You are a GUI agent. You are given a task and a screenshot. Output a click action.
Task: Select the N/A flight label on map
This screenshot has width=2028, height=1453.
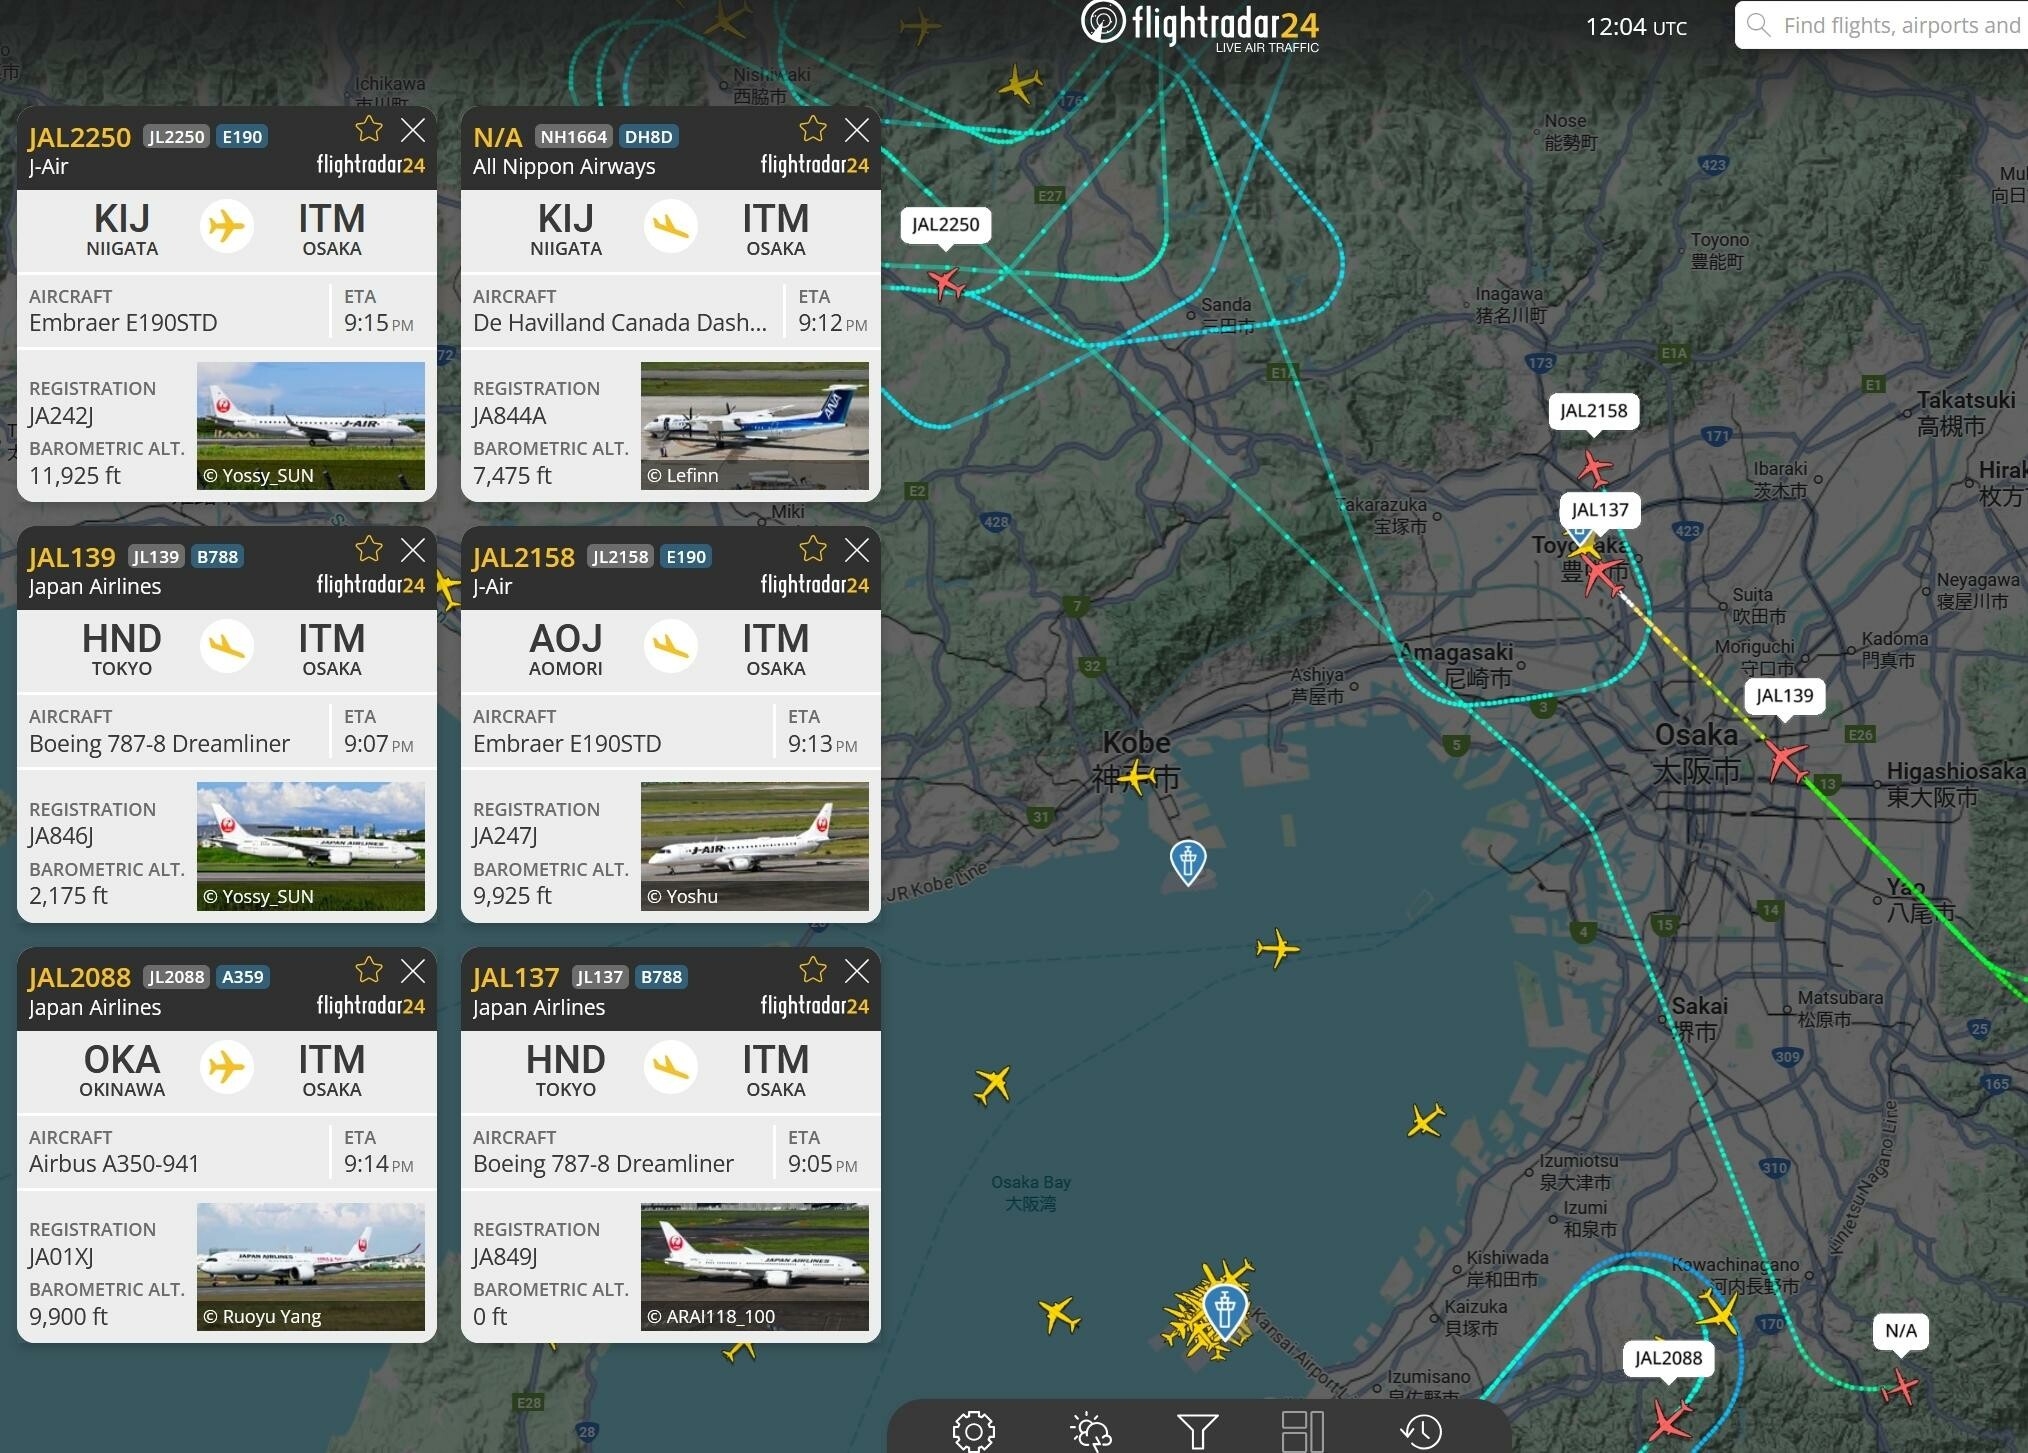click(x=1901, y=1331)
